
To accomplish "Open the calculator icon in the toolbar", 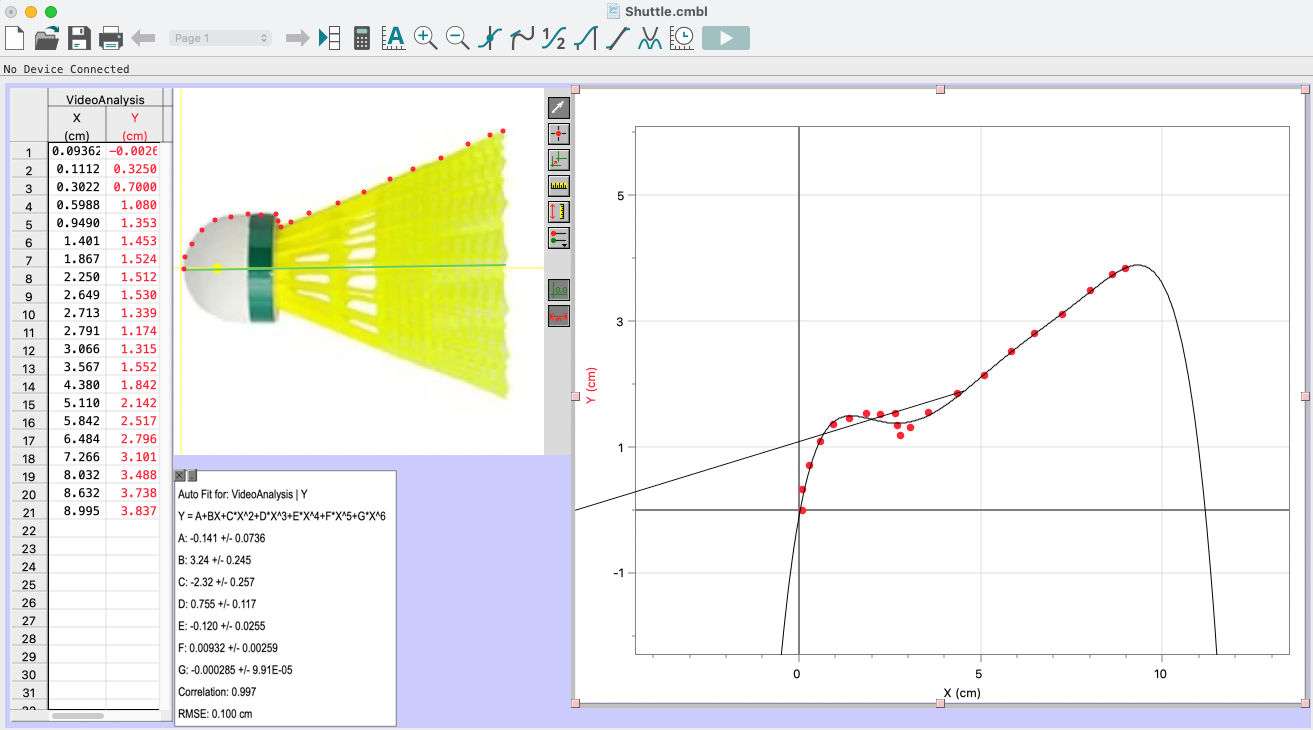I will (x=362, y=38).
